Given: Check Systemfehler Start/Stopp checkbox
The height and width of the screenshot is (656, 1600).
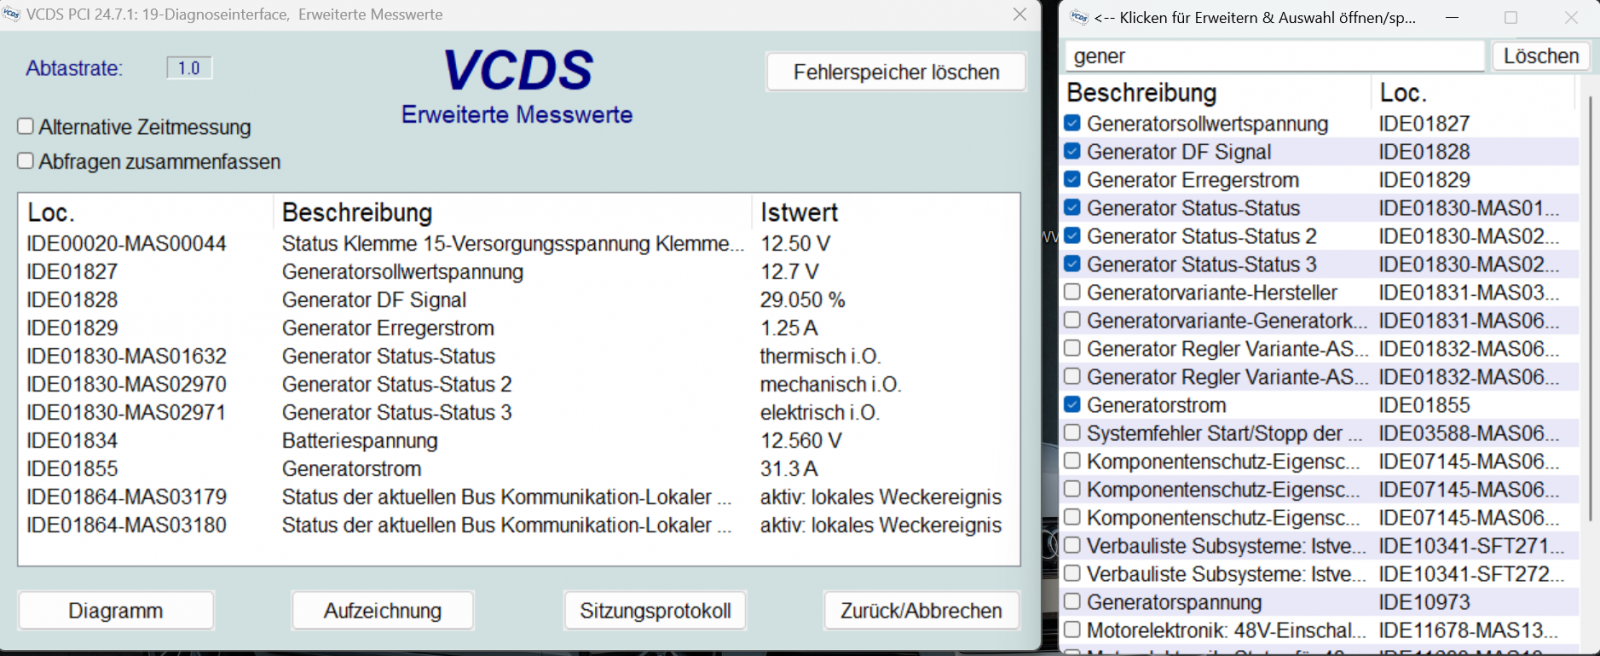Looking at the screenshot, I should point(1072,433).
